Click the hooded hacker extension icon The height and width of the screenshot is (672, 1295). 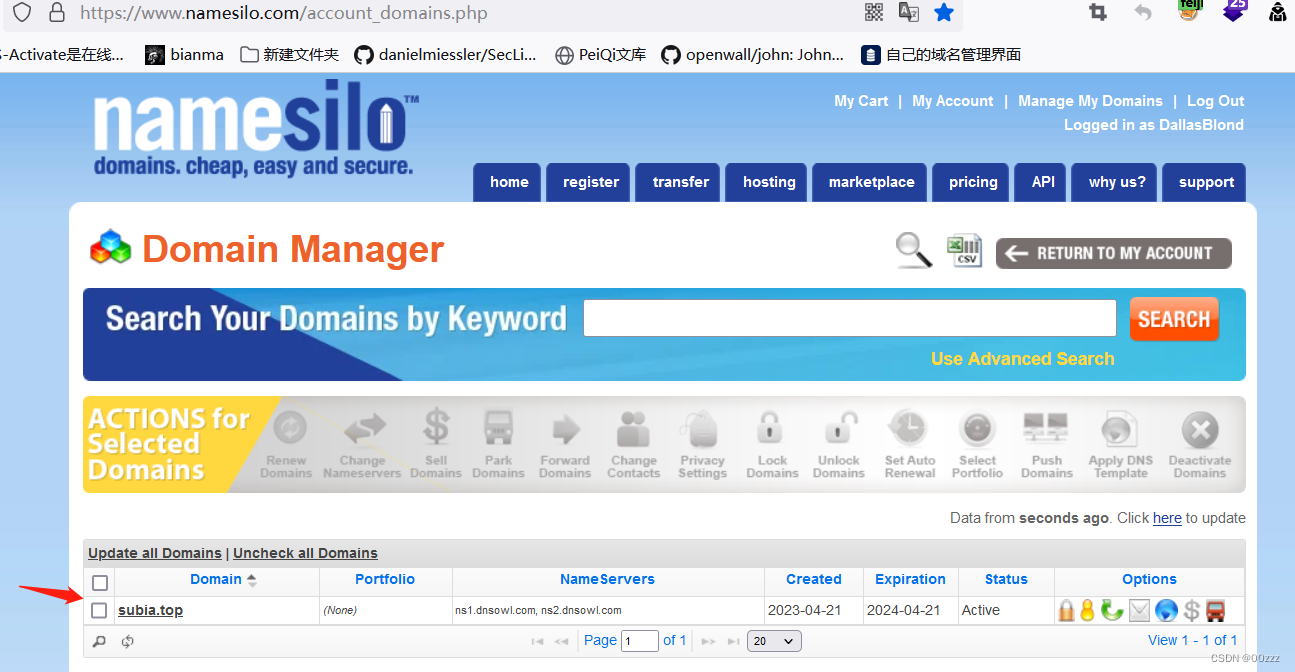1278,12
